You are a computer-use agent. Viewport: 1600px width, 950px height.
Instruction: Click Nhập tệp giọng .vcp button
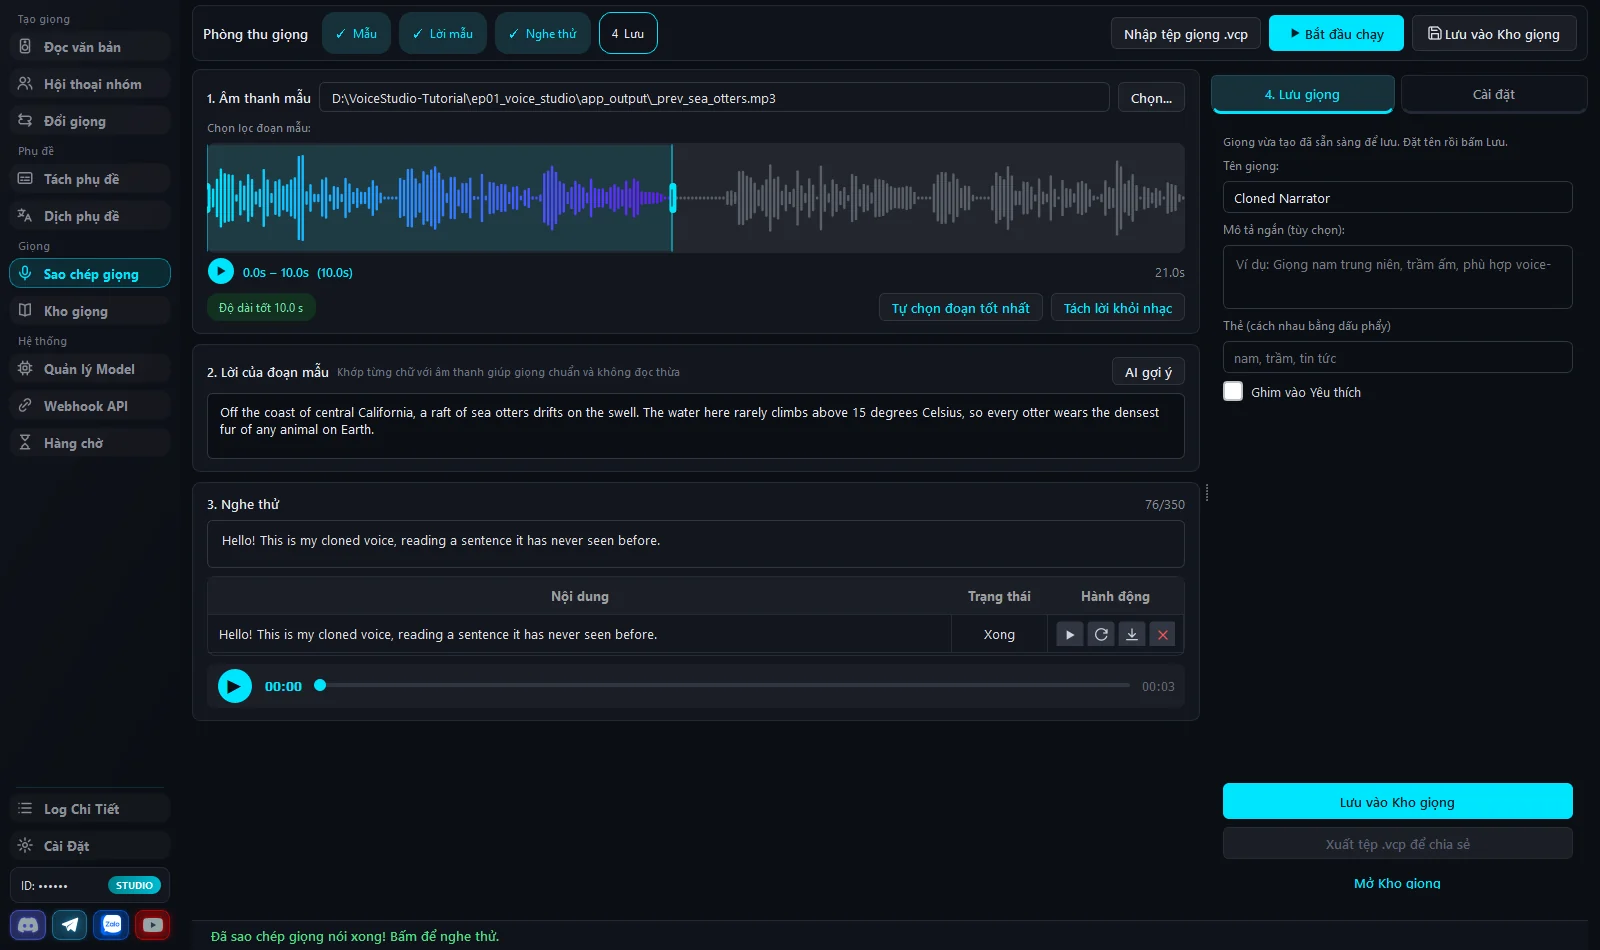click(1186, 33)
